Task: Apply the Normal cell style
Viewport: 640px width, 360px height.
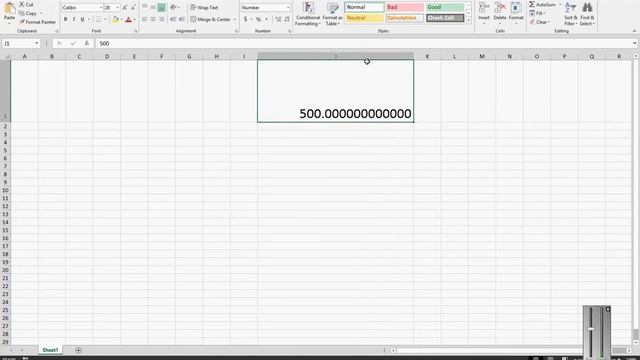Action: pos(364,7)
